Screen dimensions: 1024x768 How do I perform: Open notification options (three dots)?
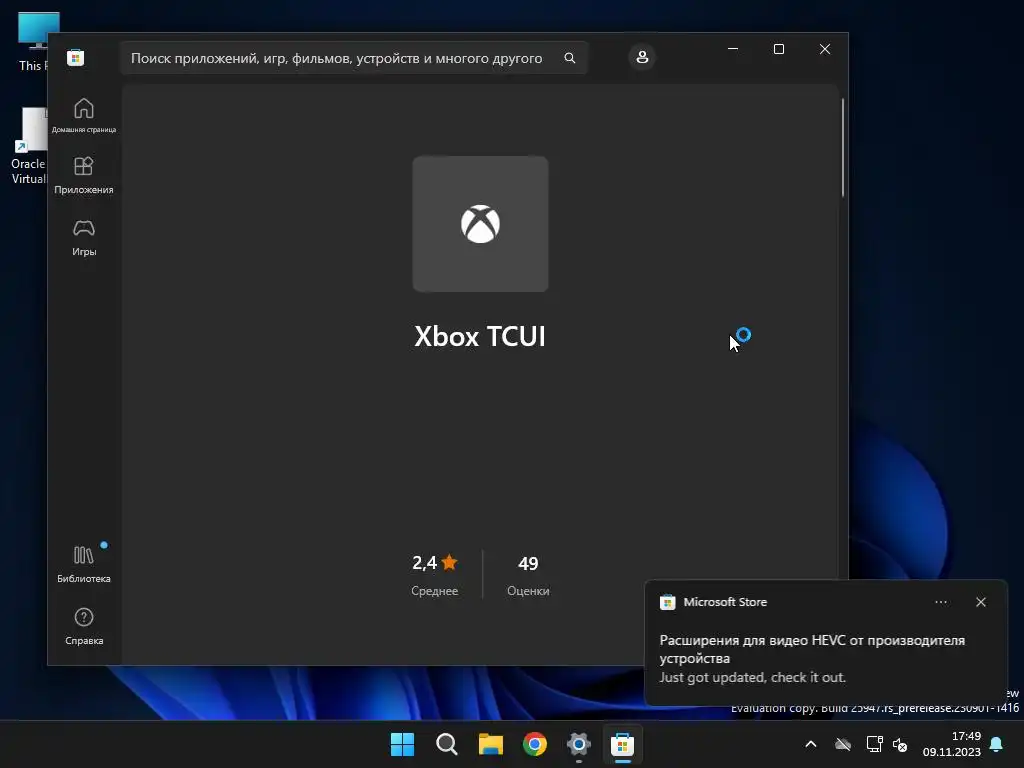click(940, 602)
